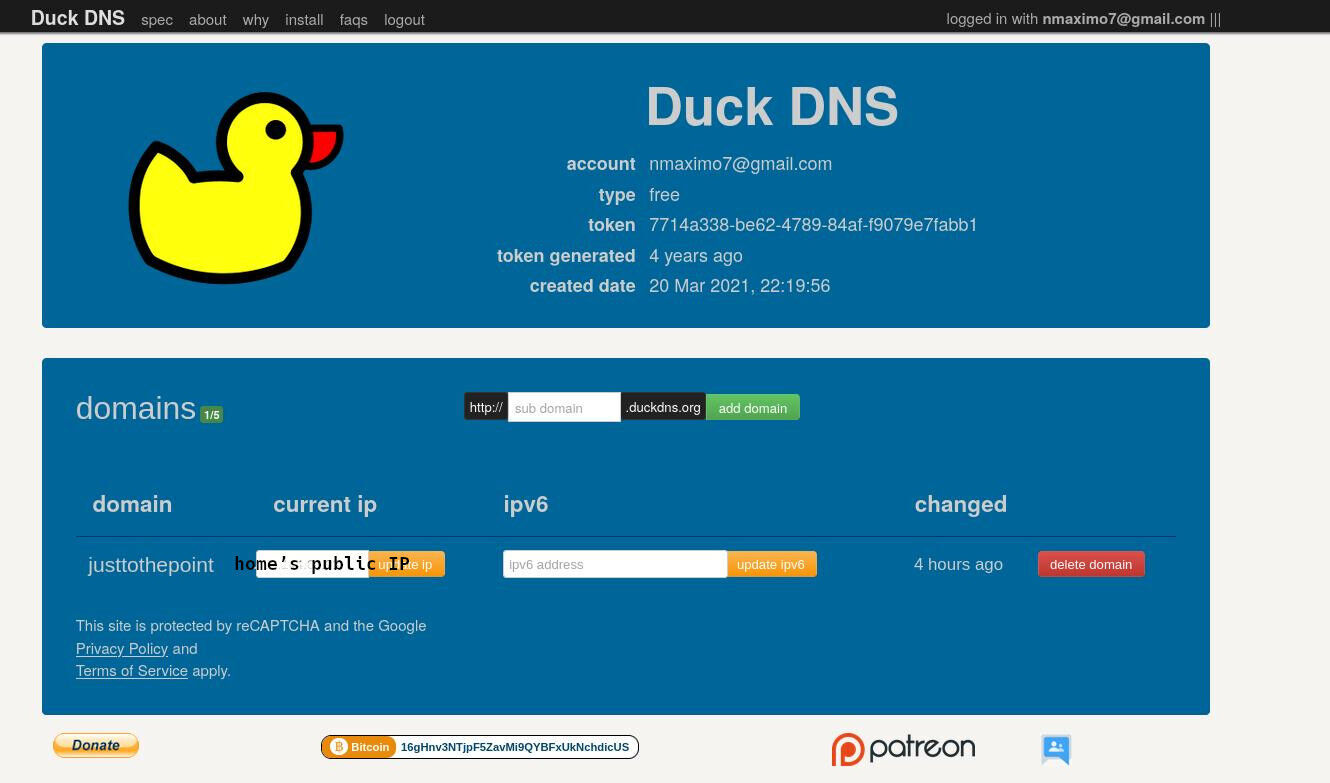Viewport: 1330px width, 783px height.
Task: Open the spec menu item
Action: click(x=157, y=20)
